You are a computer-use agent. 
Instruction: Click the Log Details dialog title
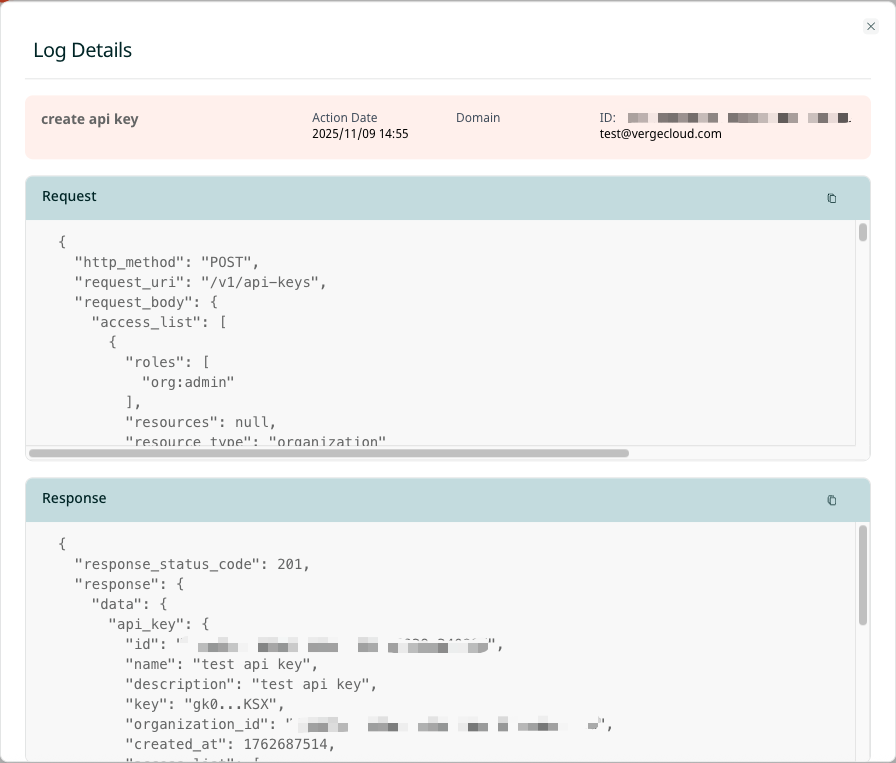(x=83, y=50)
